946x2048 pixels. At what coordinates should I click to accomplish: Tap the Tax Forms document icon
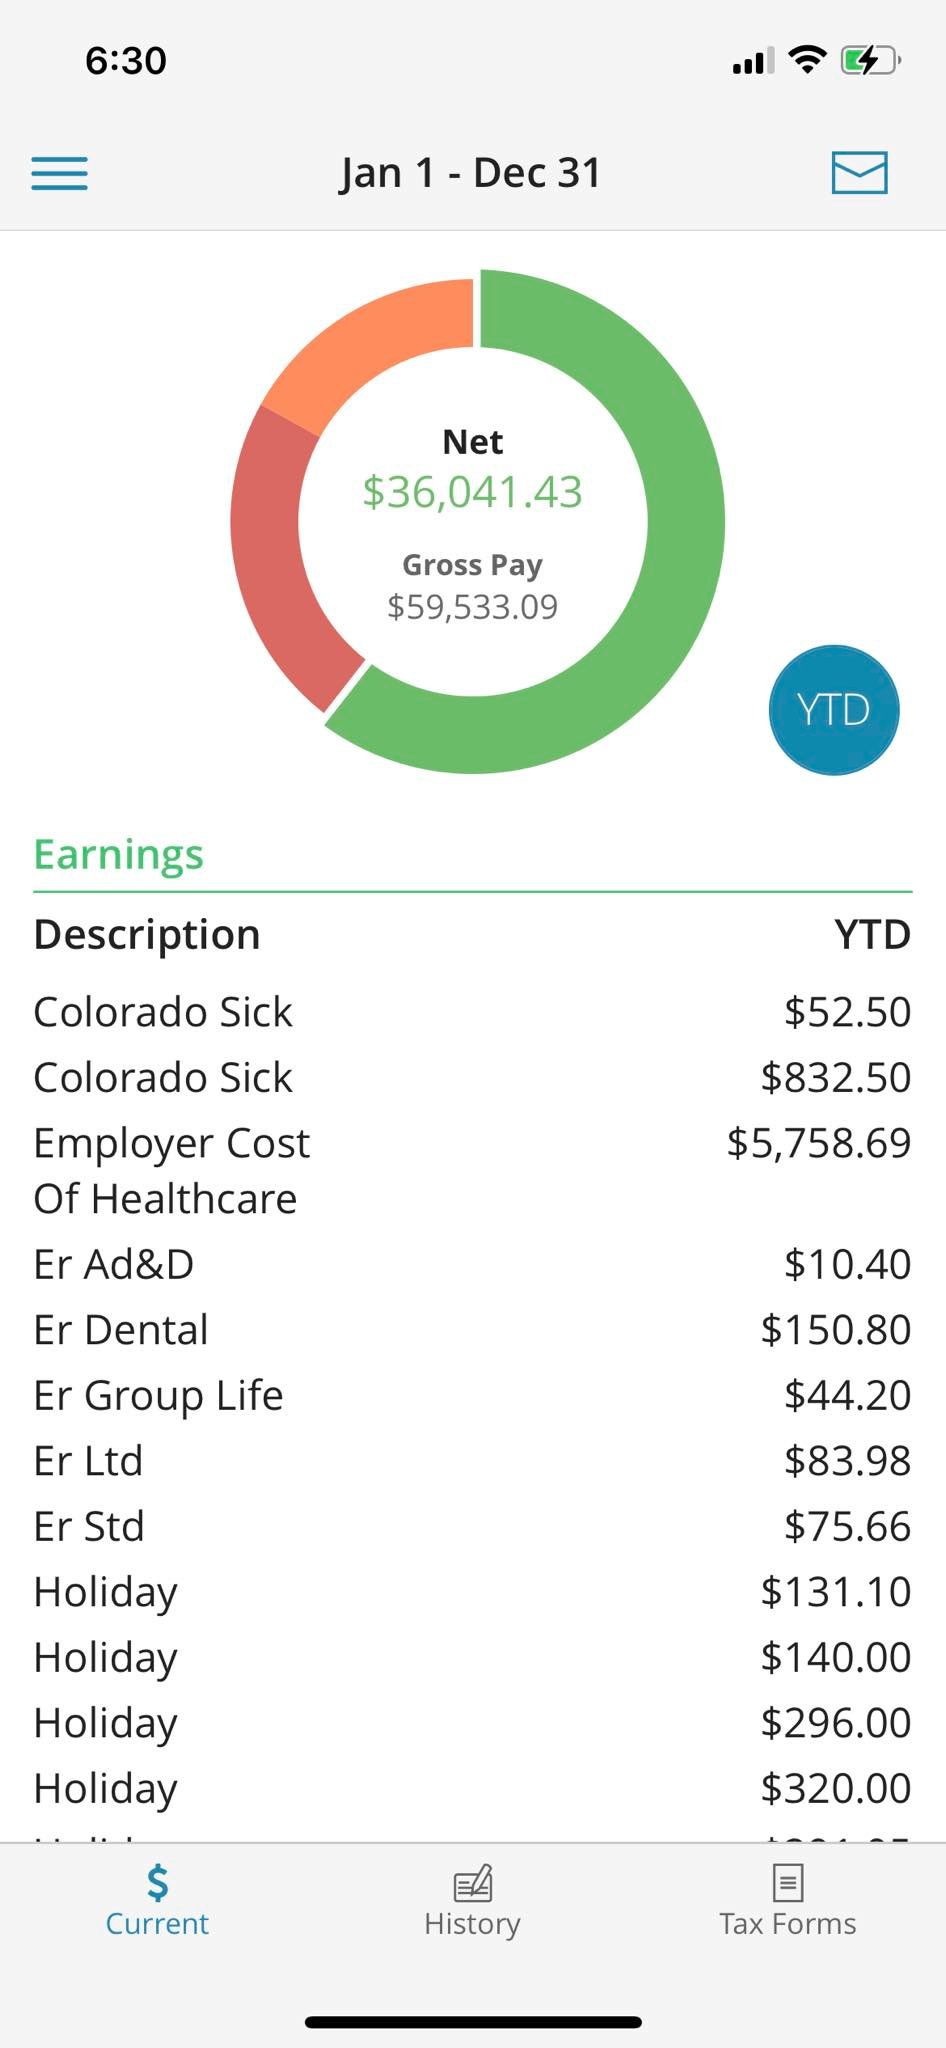pyautogui.click(x=787, y=1882)
